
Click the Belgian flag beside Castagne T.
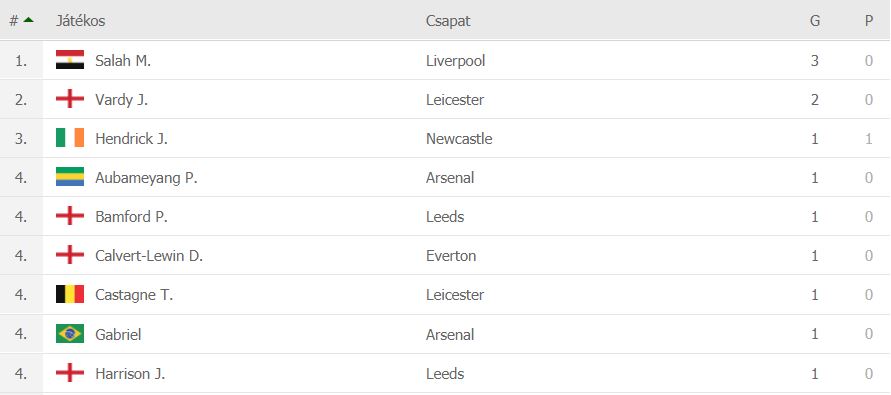tap(70, 294)
